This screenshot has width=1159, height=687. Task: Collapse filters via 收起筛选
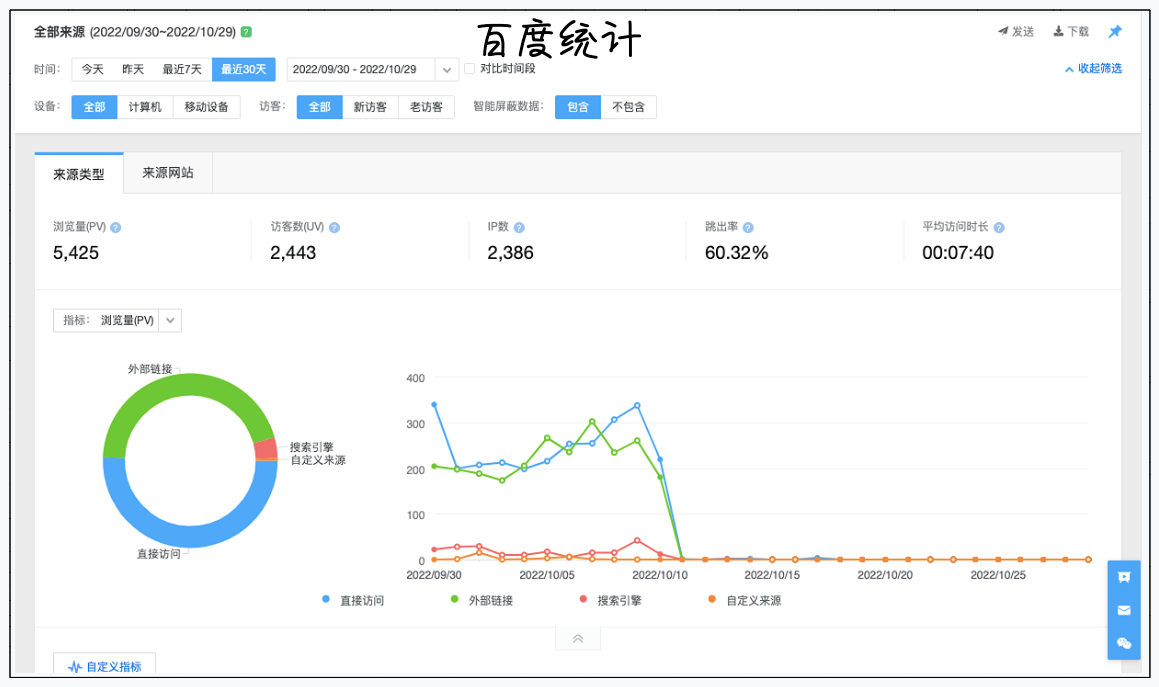coord(1096,69)
